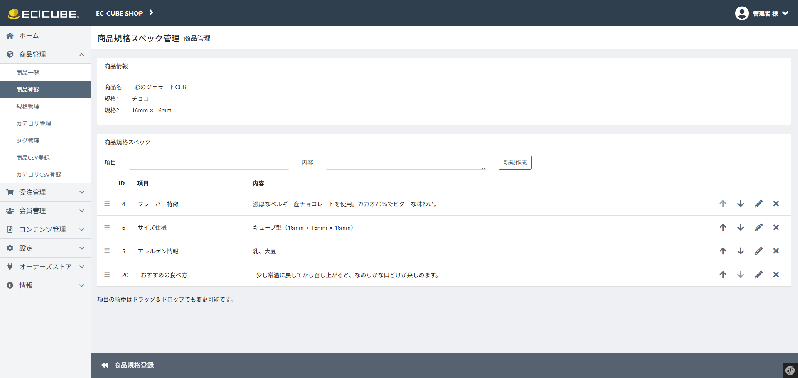Edit the アレルゲン情報 row
Screen dimensions: 798x378
[x=758, y=251]
